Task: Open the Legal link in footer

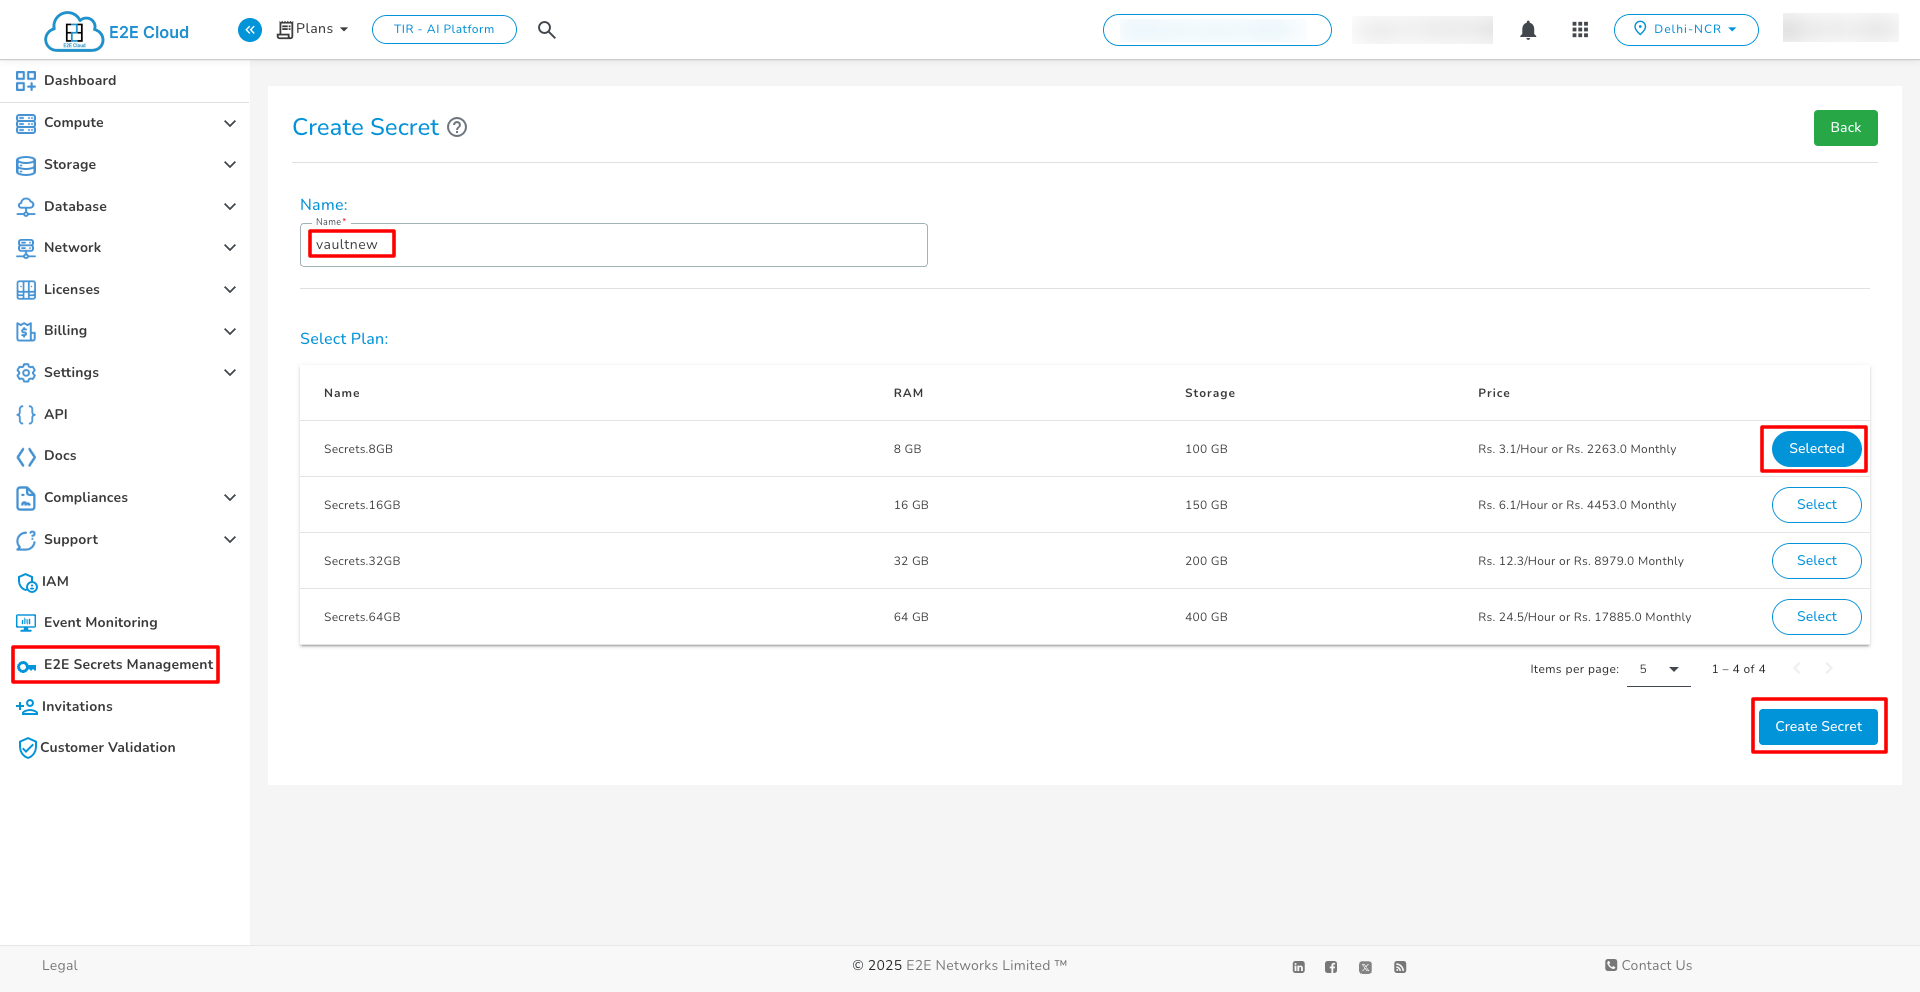Action: point(60,966)
